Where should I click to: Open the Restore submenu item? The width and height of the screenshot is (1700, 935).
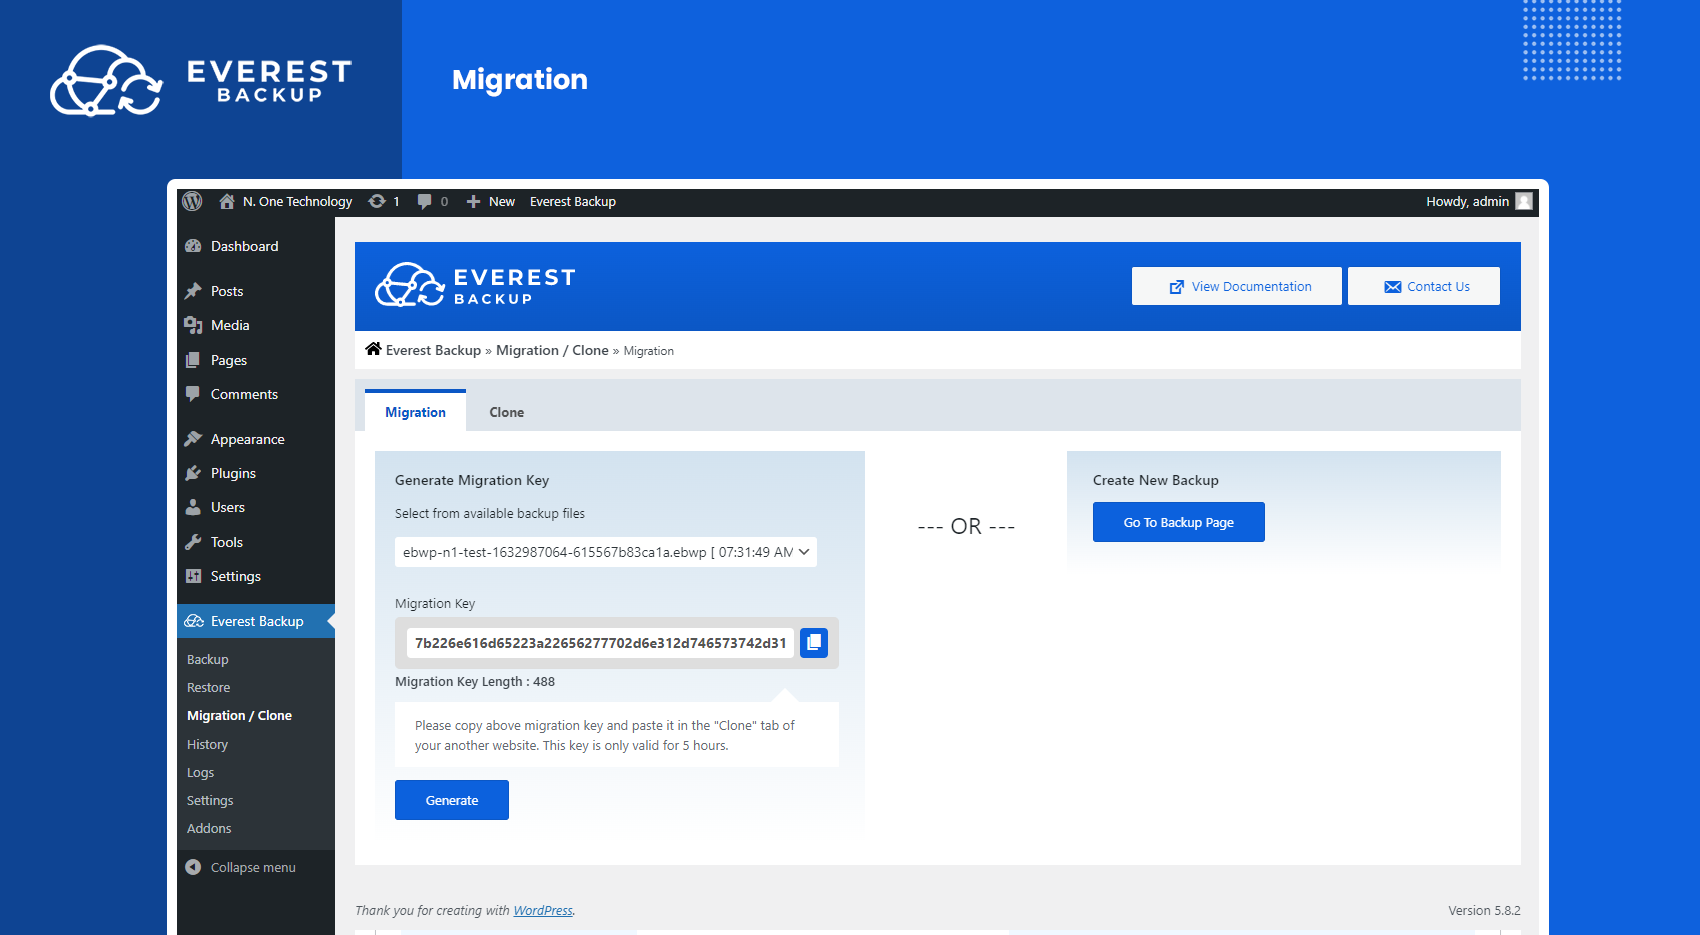208,687
